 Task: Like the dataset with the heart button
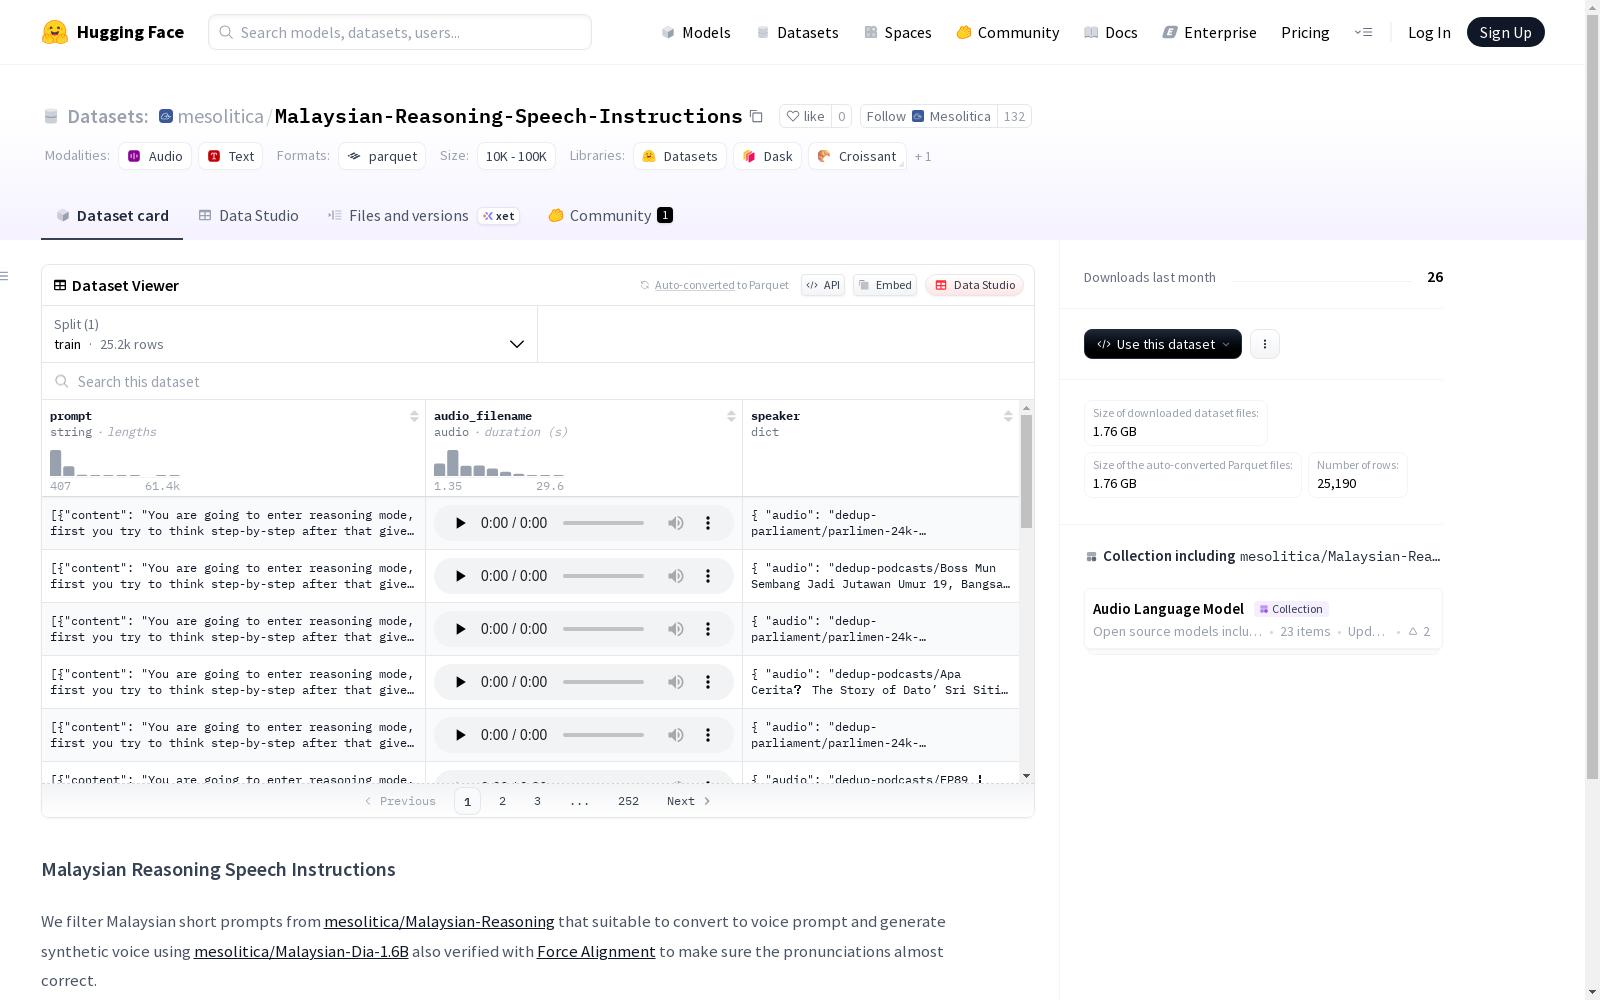[x=805, y=116]
